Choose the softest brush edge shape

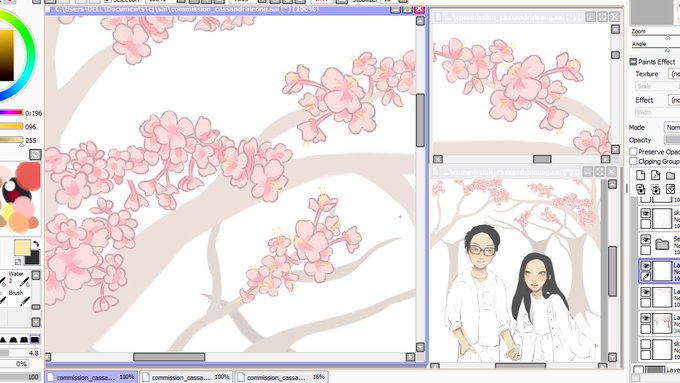coord(3,339)
